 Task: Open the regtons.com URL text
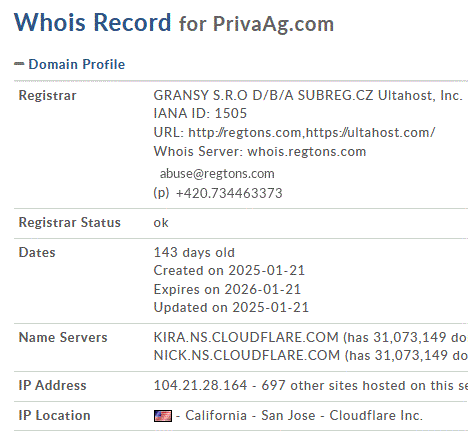click(245, 133)
